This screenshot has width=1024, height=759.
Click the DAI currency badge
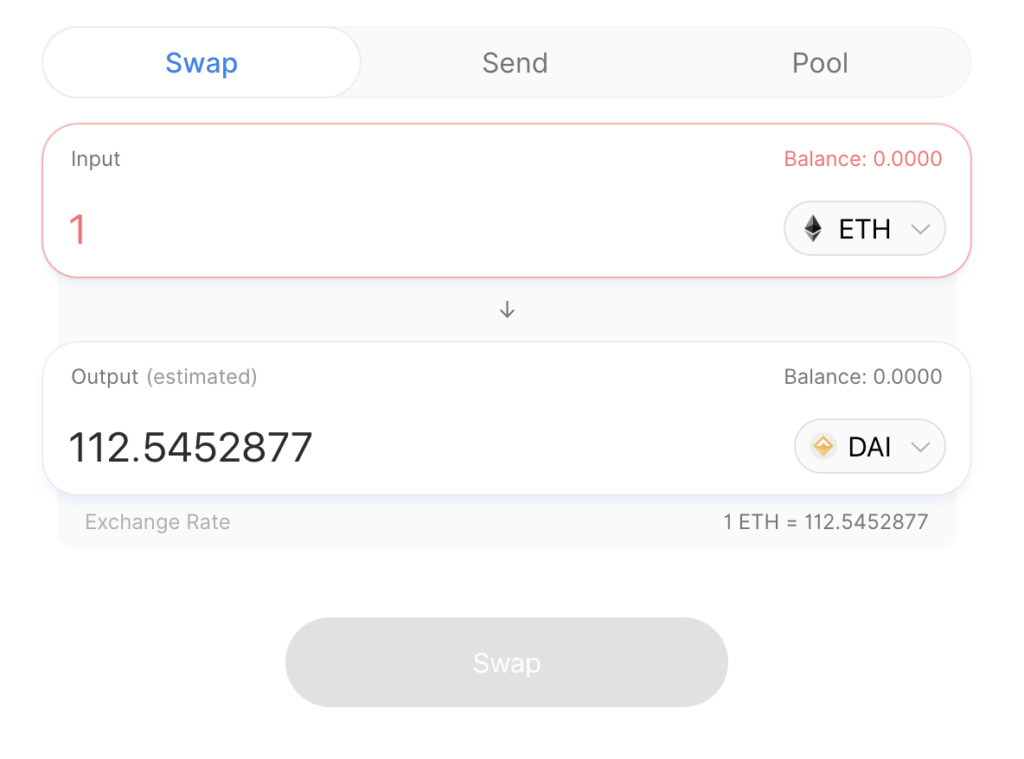tap(869, 446)
